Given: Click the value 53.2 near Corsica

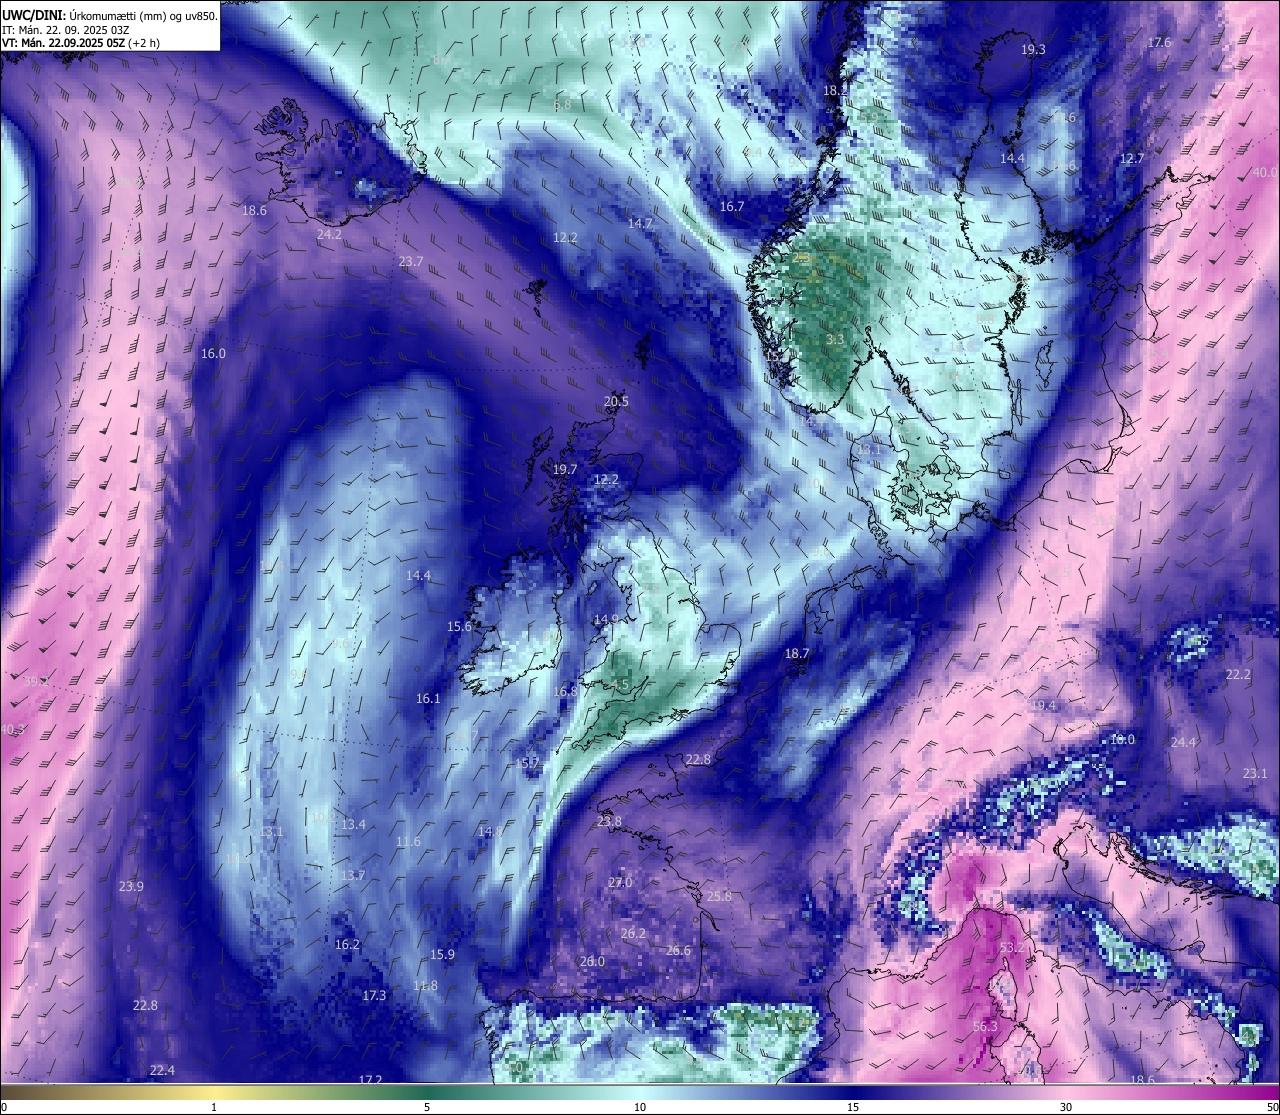Looking at the screenshot, I should point(1012,948).
